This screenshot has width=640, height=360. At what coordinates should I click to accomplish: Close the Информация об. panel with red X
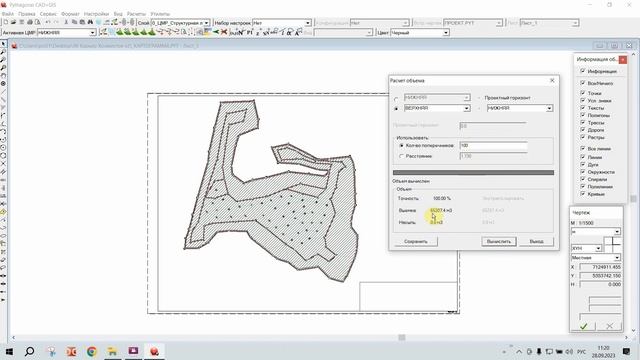tap(622, 60)
